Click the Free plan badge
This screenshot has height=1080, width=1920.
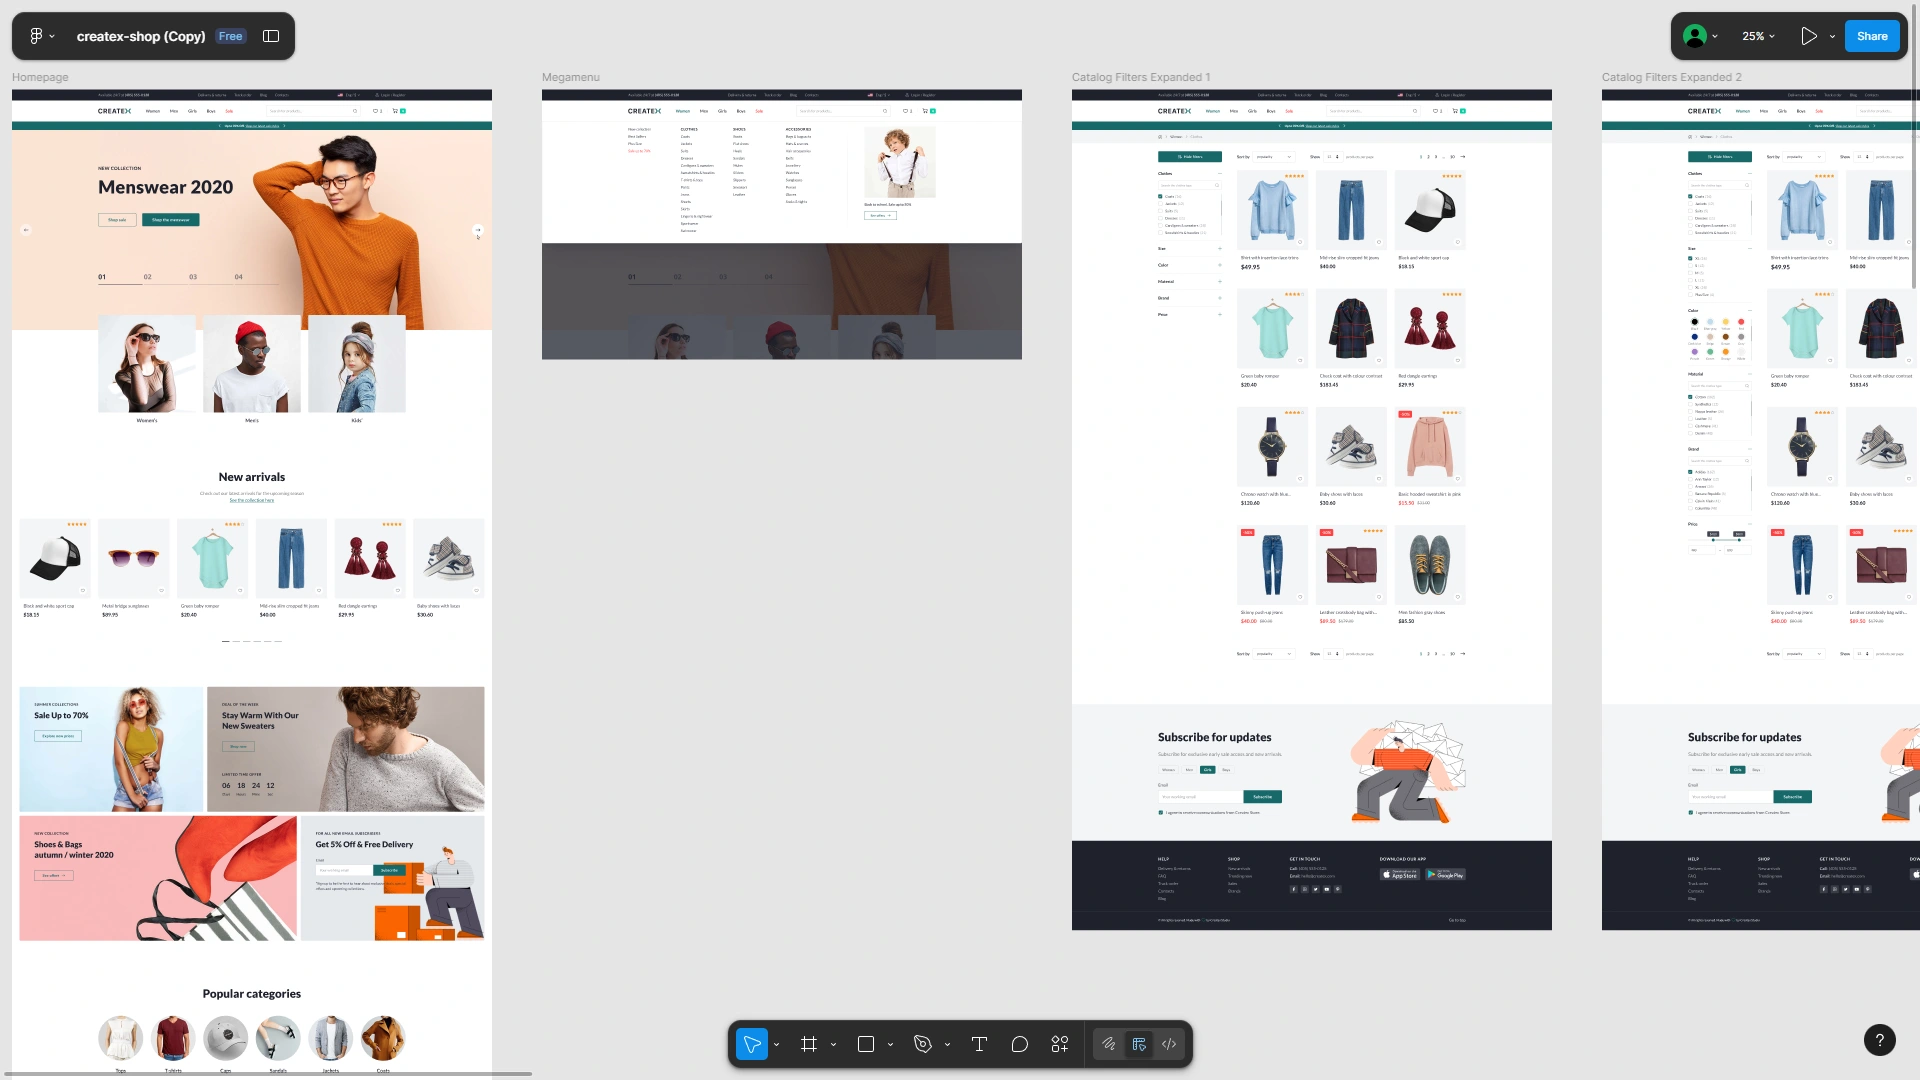click(231, 36)
